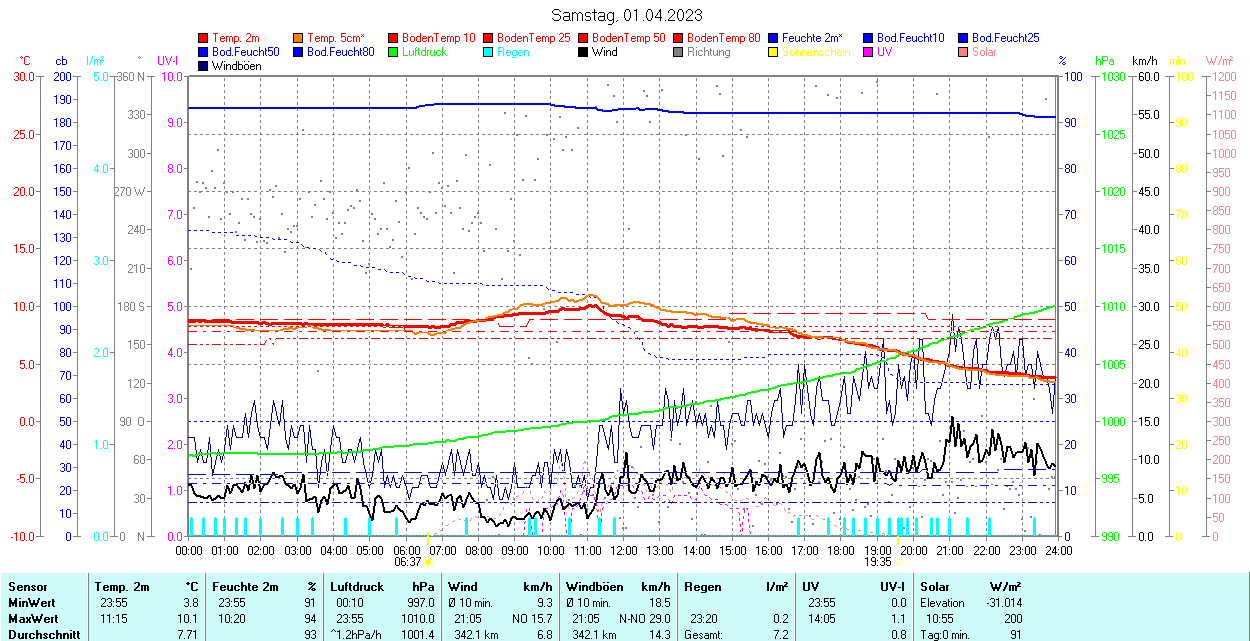Viewport: 1250px width, 641px height.
Task: Click the 06:37 sunrise time marker
Action: point(407,562)
